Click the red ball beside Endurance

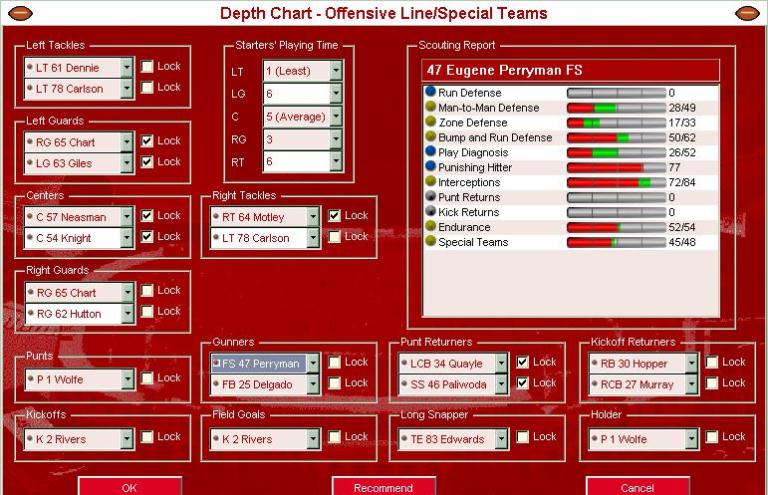tap(431, 227)
